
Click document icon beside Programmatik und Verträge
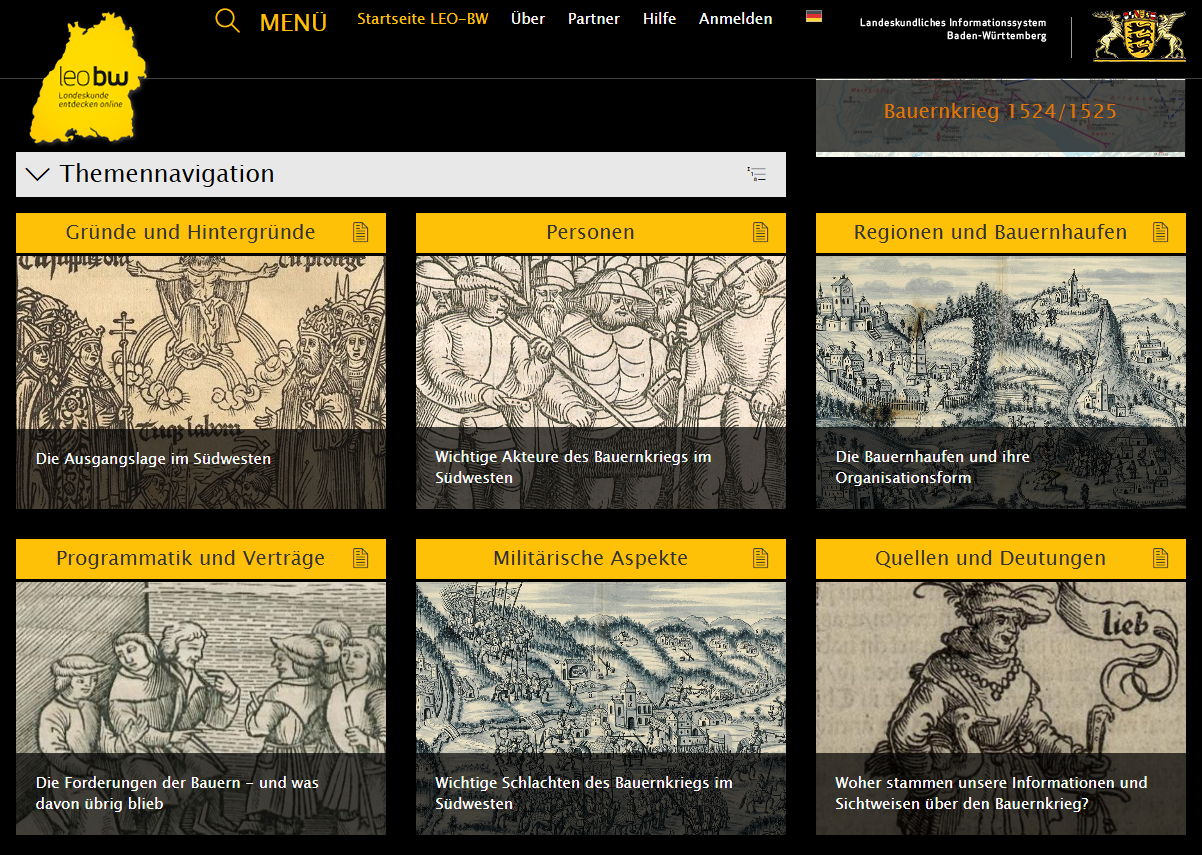(361, 558)
